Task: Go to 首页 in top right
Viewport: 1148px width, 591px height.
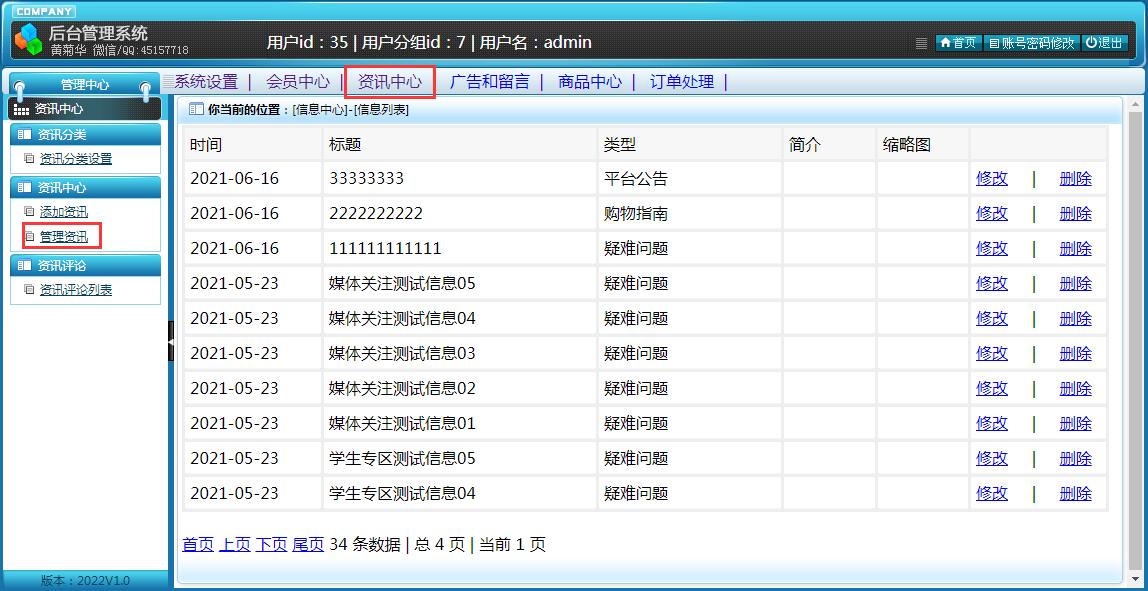Action: [958, 43]
